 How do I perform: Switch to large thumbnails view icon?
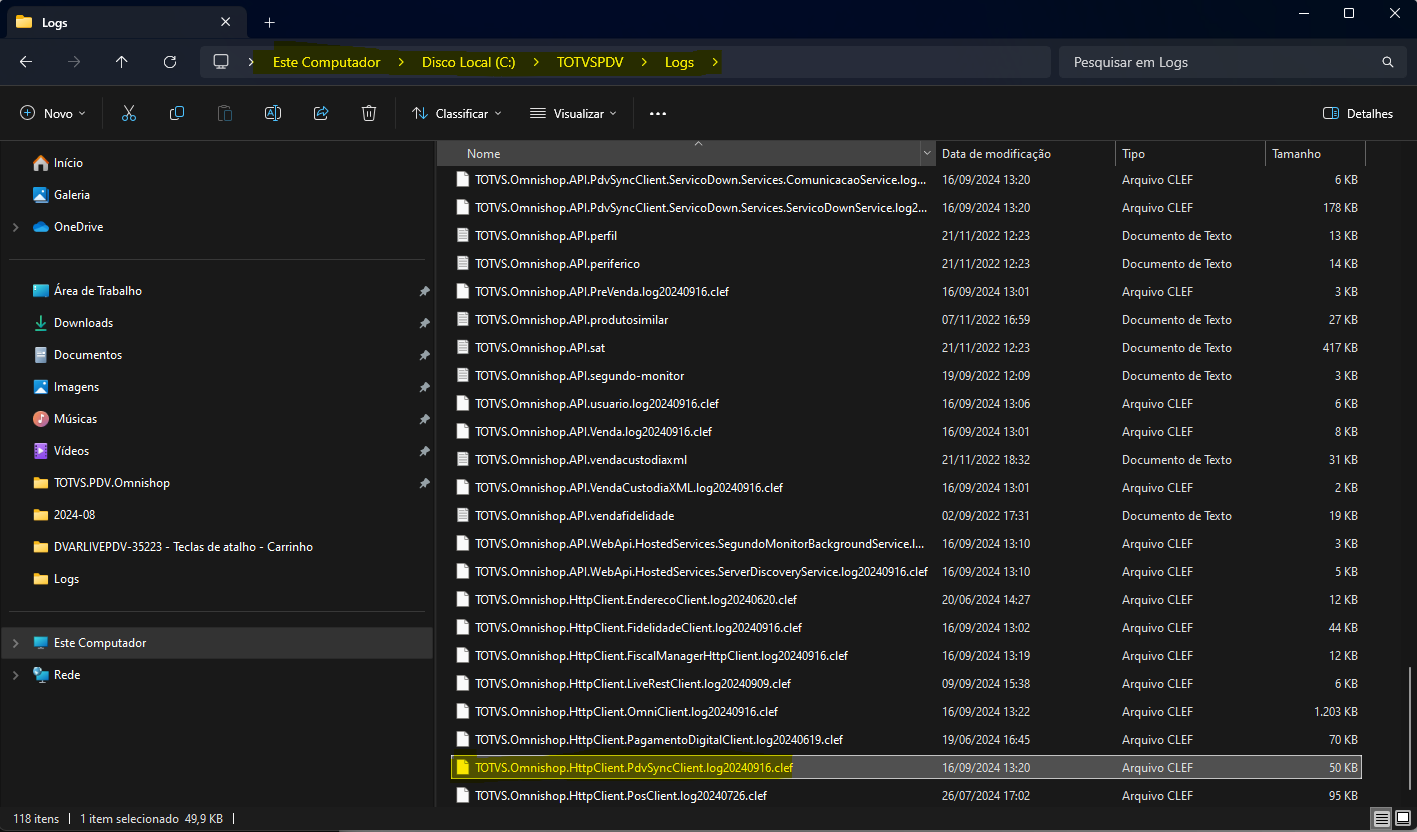pos(1403,819)
